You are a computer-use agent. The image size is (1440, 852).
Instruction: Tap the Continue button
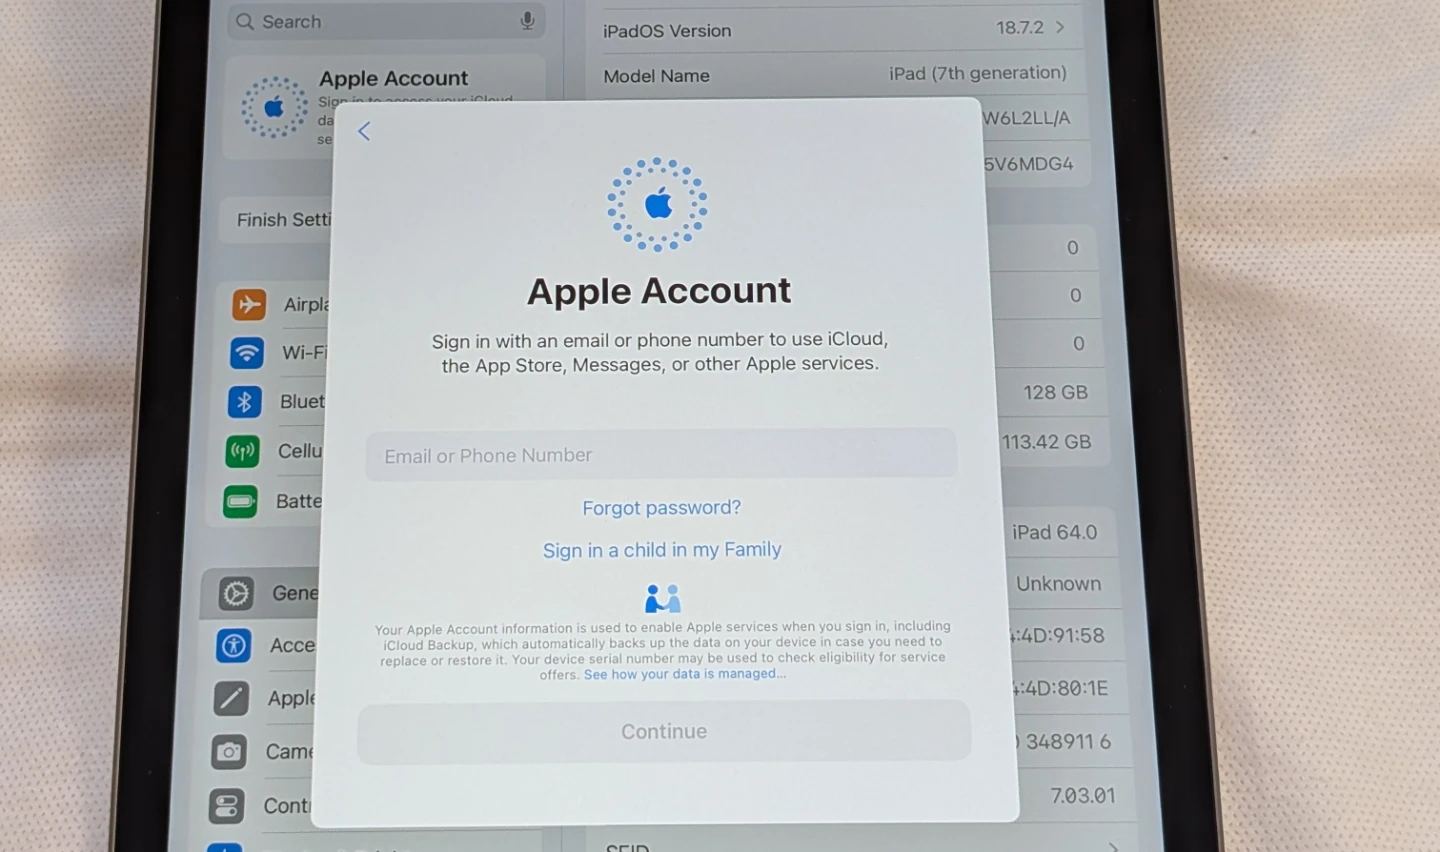(x=664, y=732)
